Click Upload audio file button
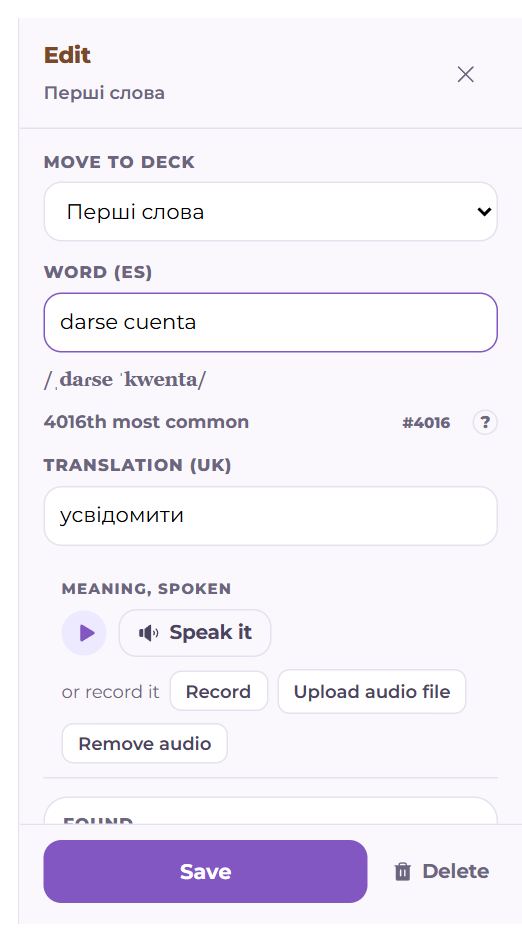The image size is (522, 941). 371,691
